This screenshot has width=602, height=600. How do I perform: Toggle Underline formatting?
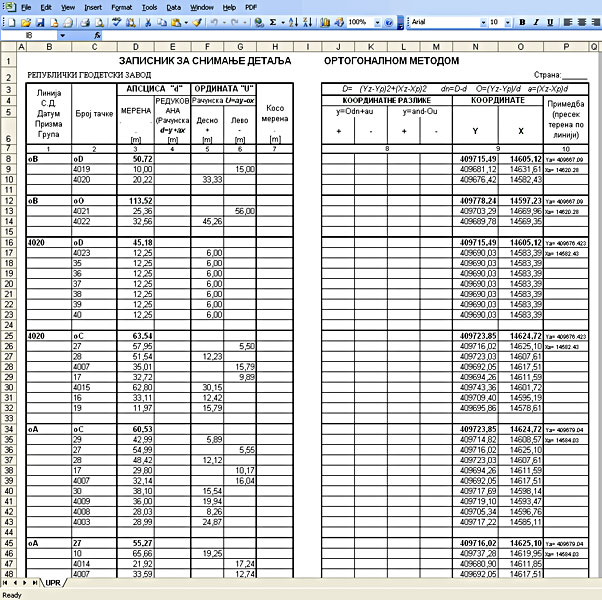tap(550, 21)
